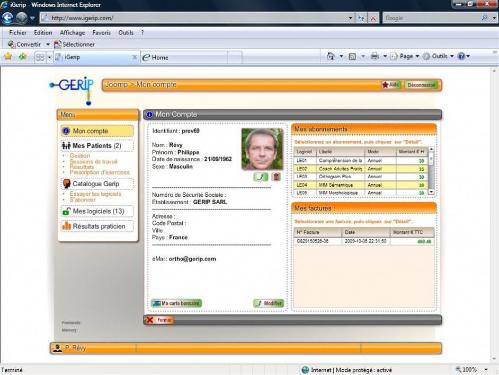Click subscriptions list scrollbar down arrow

pos(431,192)
